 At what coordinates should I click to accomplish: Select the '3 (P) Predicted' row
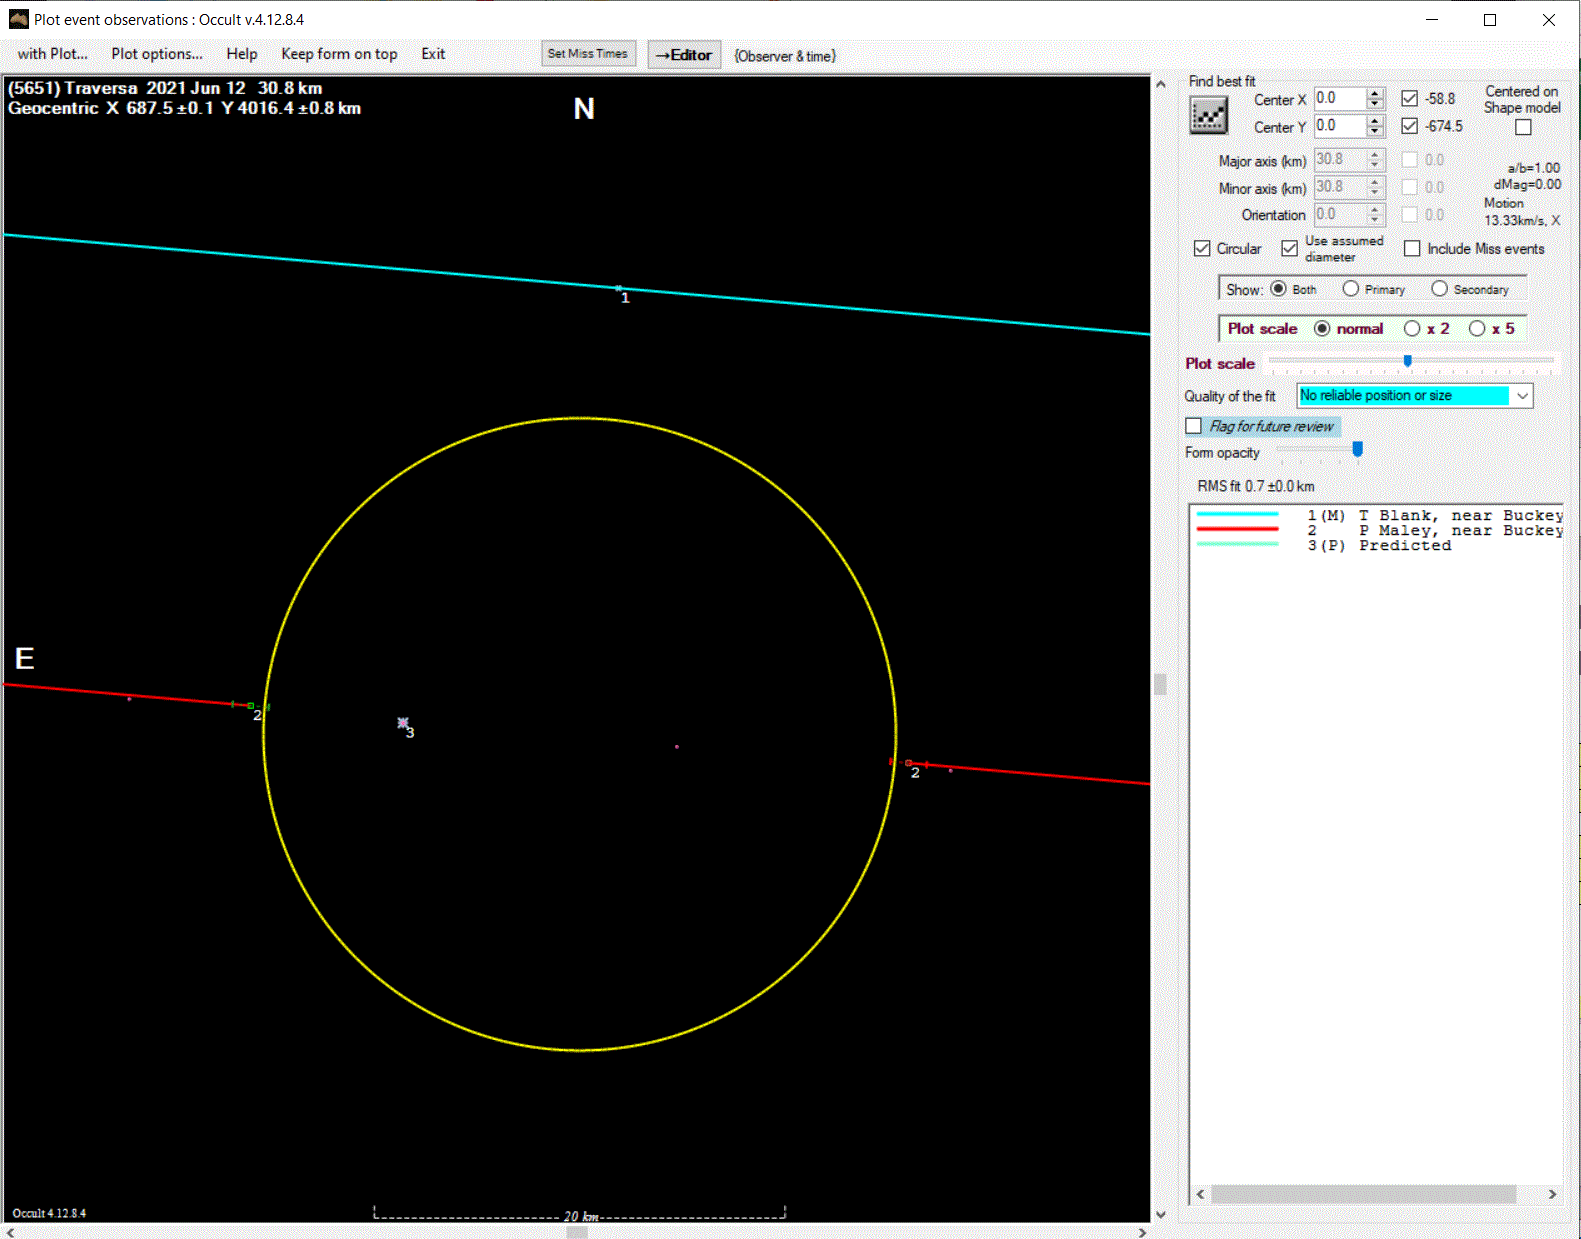(x=1324, y=545)
